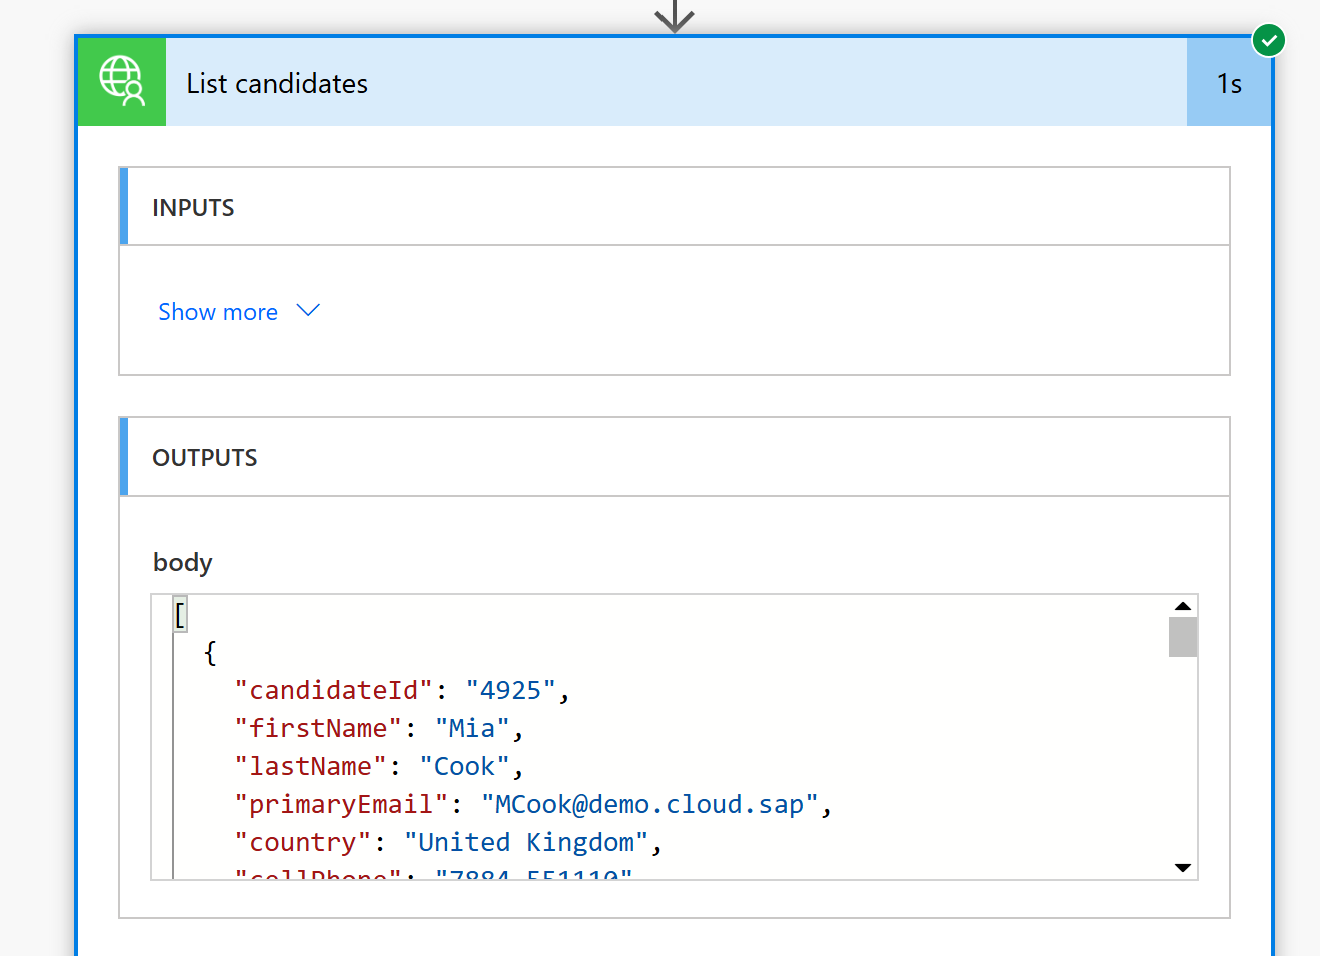
Task: Click the Show more chevron arrow
Action: pos(308,311)
